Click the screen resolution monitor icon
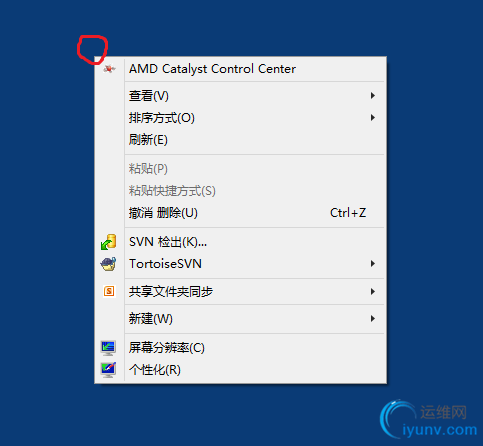The image size is (483, 446). pos(108,348)
